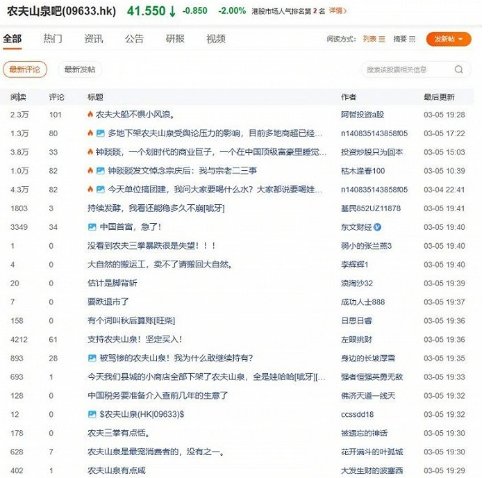Screen dimensions: 500x478
Task: Click comment count 101 in the first row
Action: click(55, 115)
